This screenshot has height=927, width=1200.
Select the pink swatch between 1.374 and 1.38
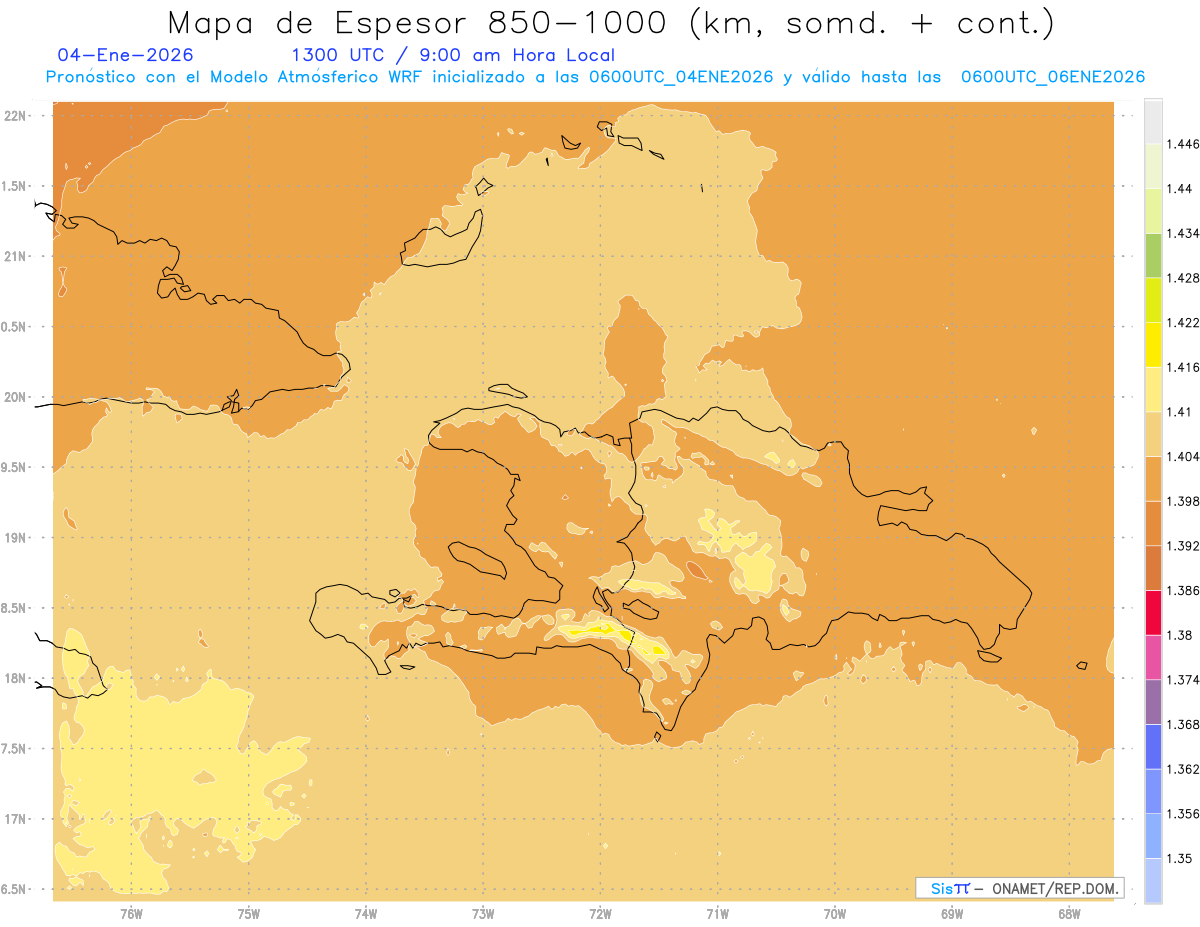pos(1154,657)
